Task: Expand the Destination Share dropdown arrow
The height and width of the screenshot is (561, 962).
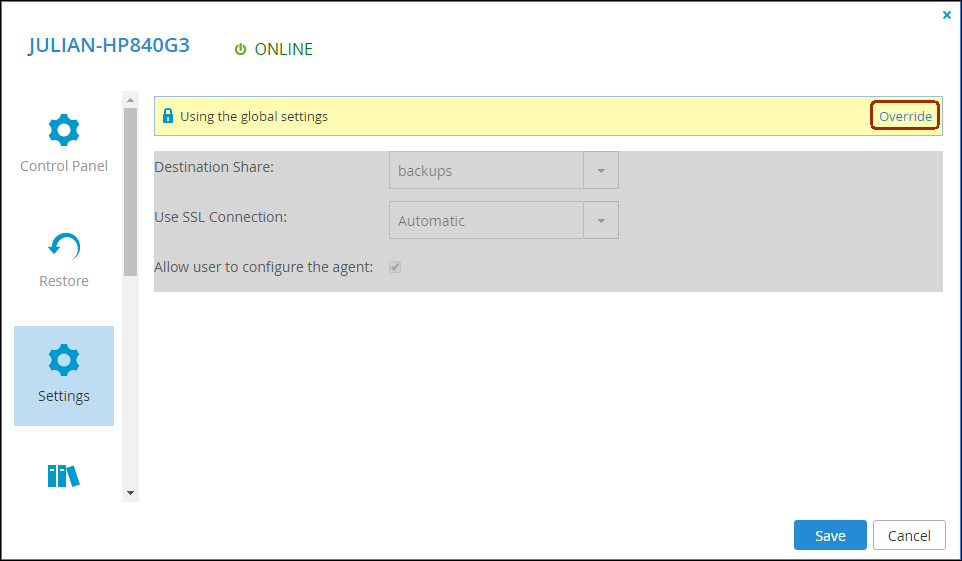Action: click(601, 171)
